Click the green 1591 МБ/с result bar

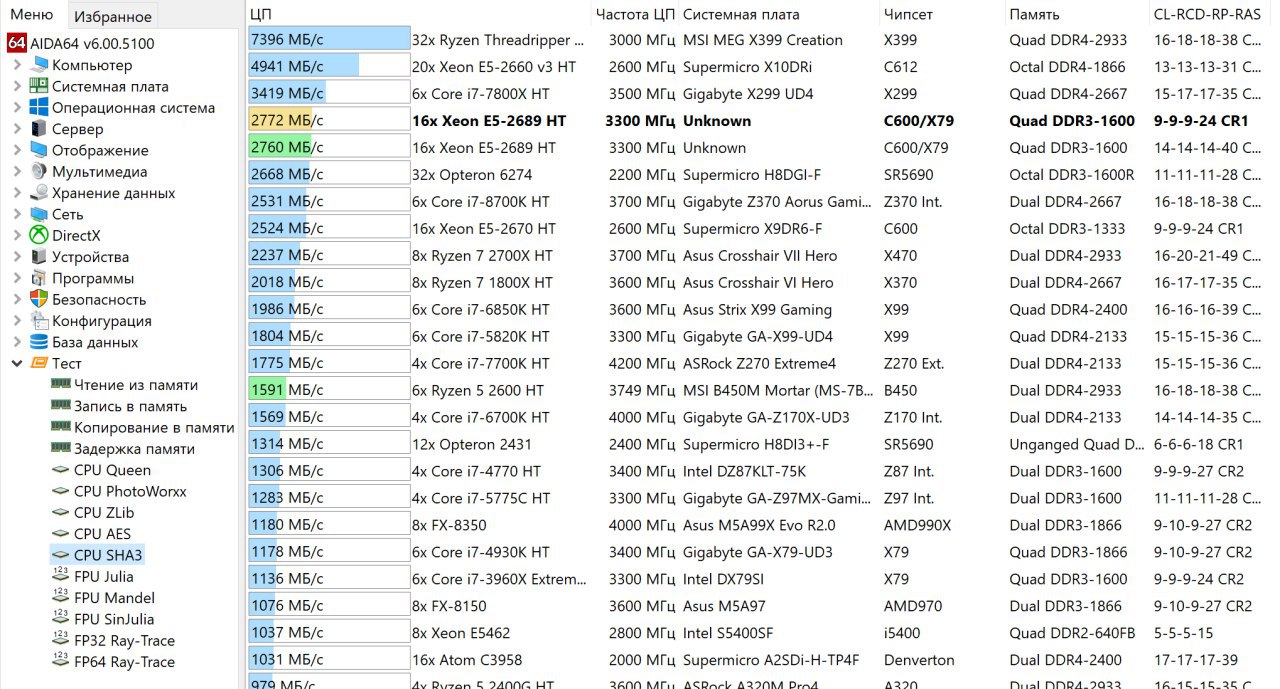[x=329, y=390]
